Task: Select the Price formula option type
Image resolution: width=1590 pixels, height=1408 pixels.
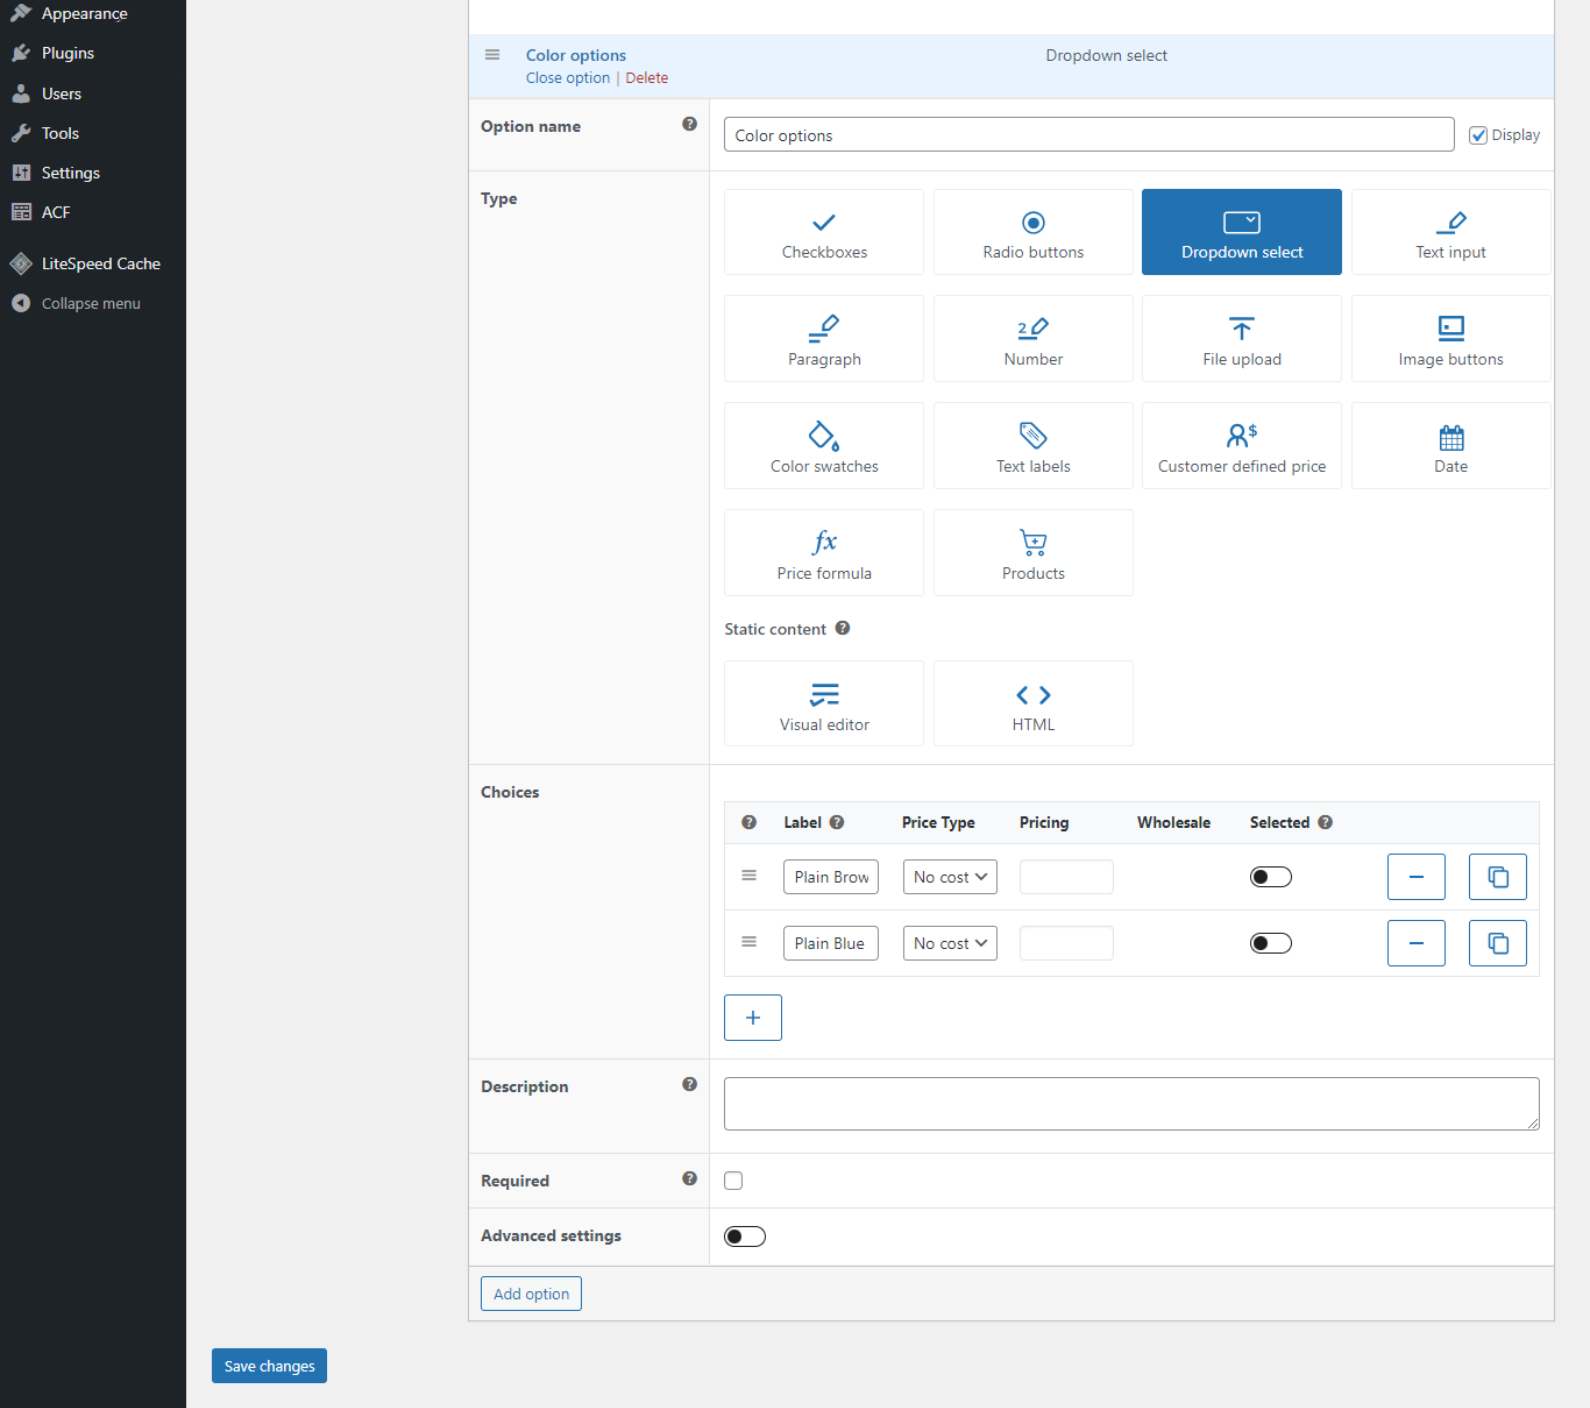Action: tap(824, 553)
